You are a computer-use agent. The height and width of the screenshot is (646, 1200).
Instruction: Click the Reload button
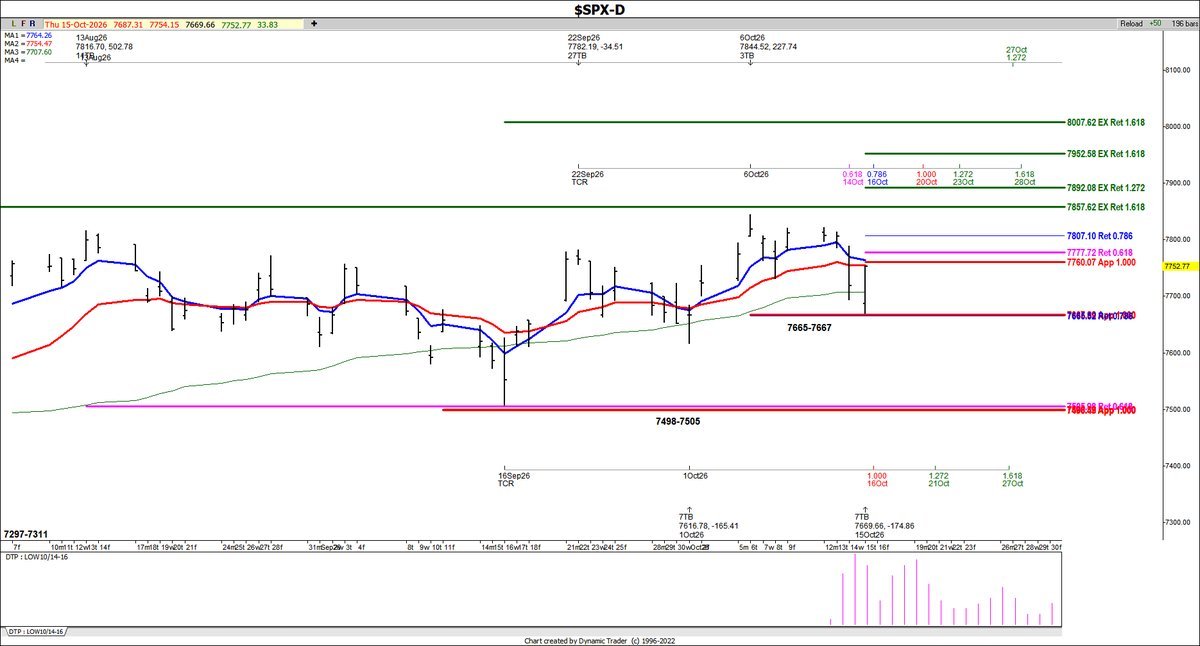tap(1132, 23)
